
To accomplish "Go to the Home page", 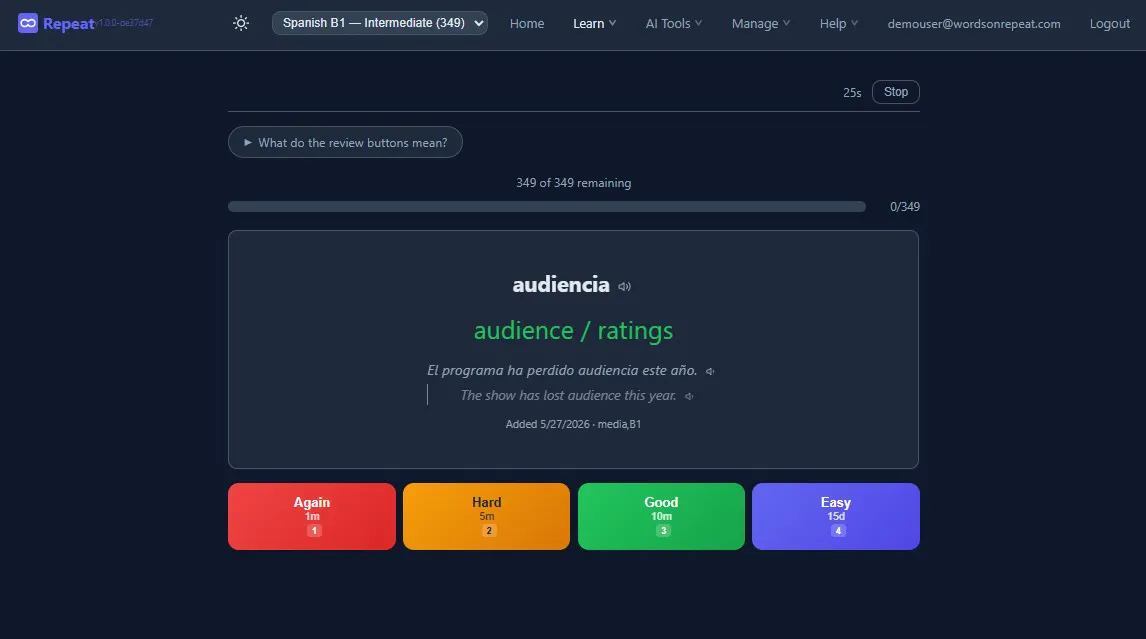I will tap(527, 23).
